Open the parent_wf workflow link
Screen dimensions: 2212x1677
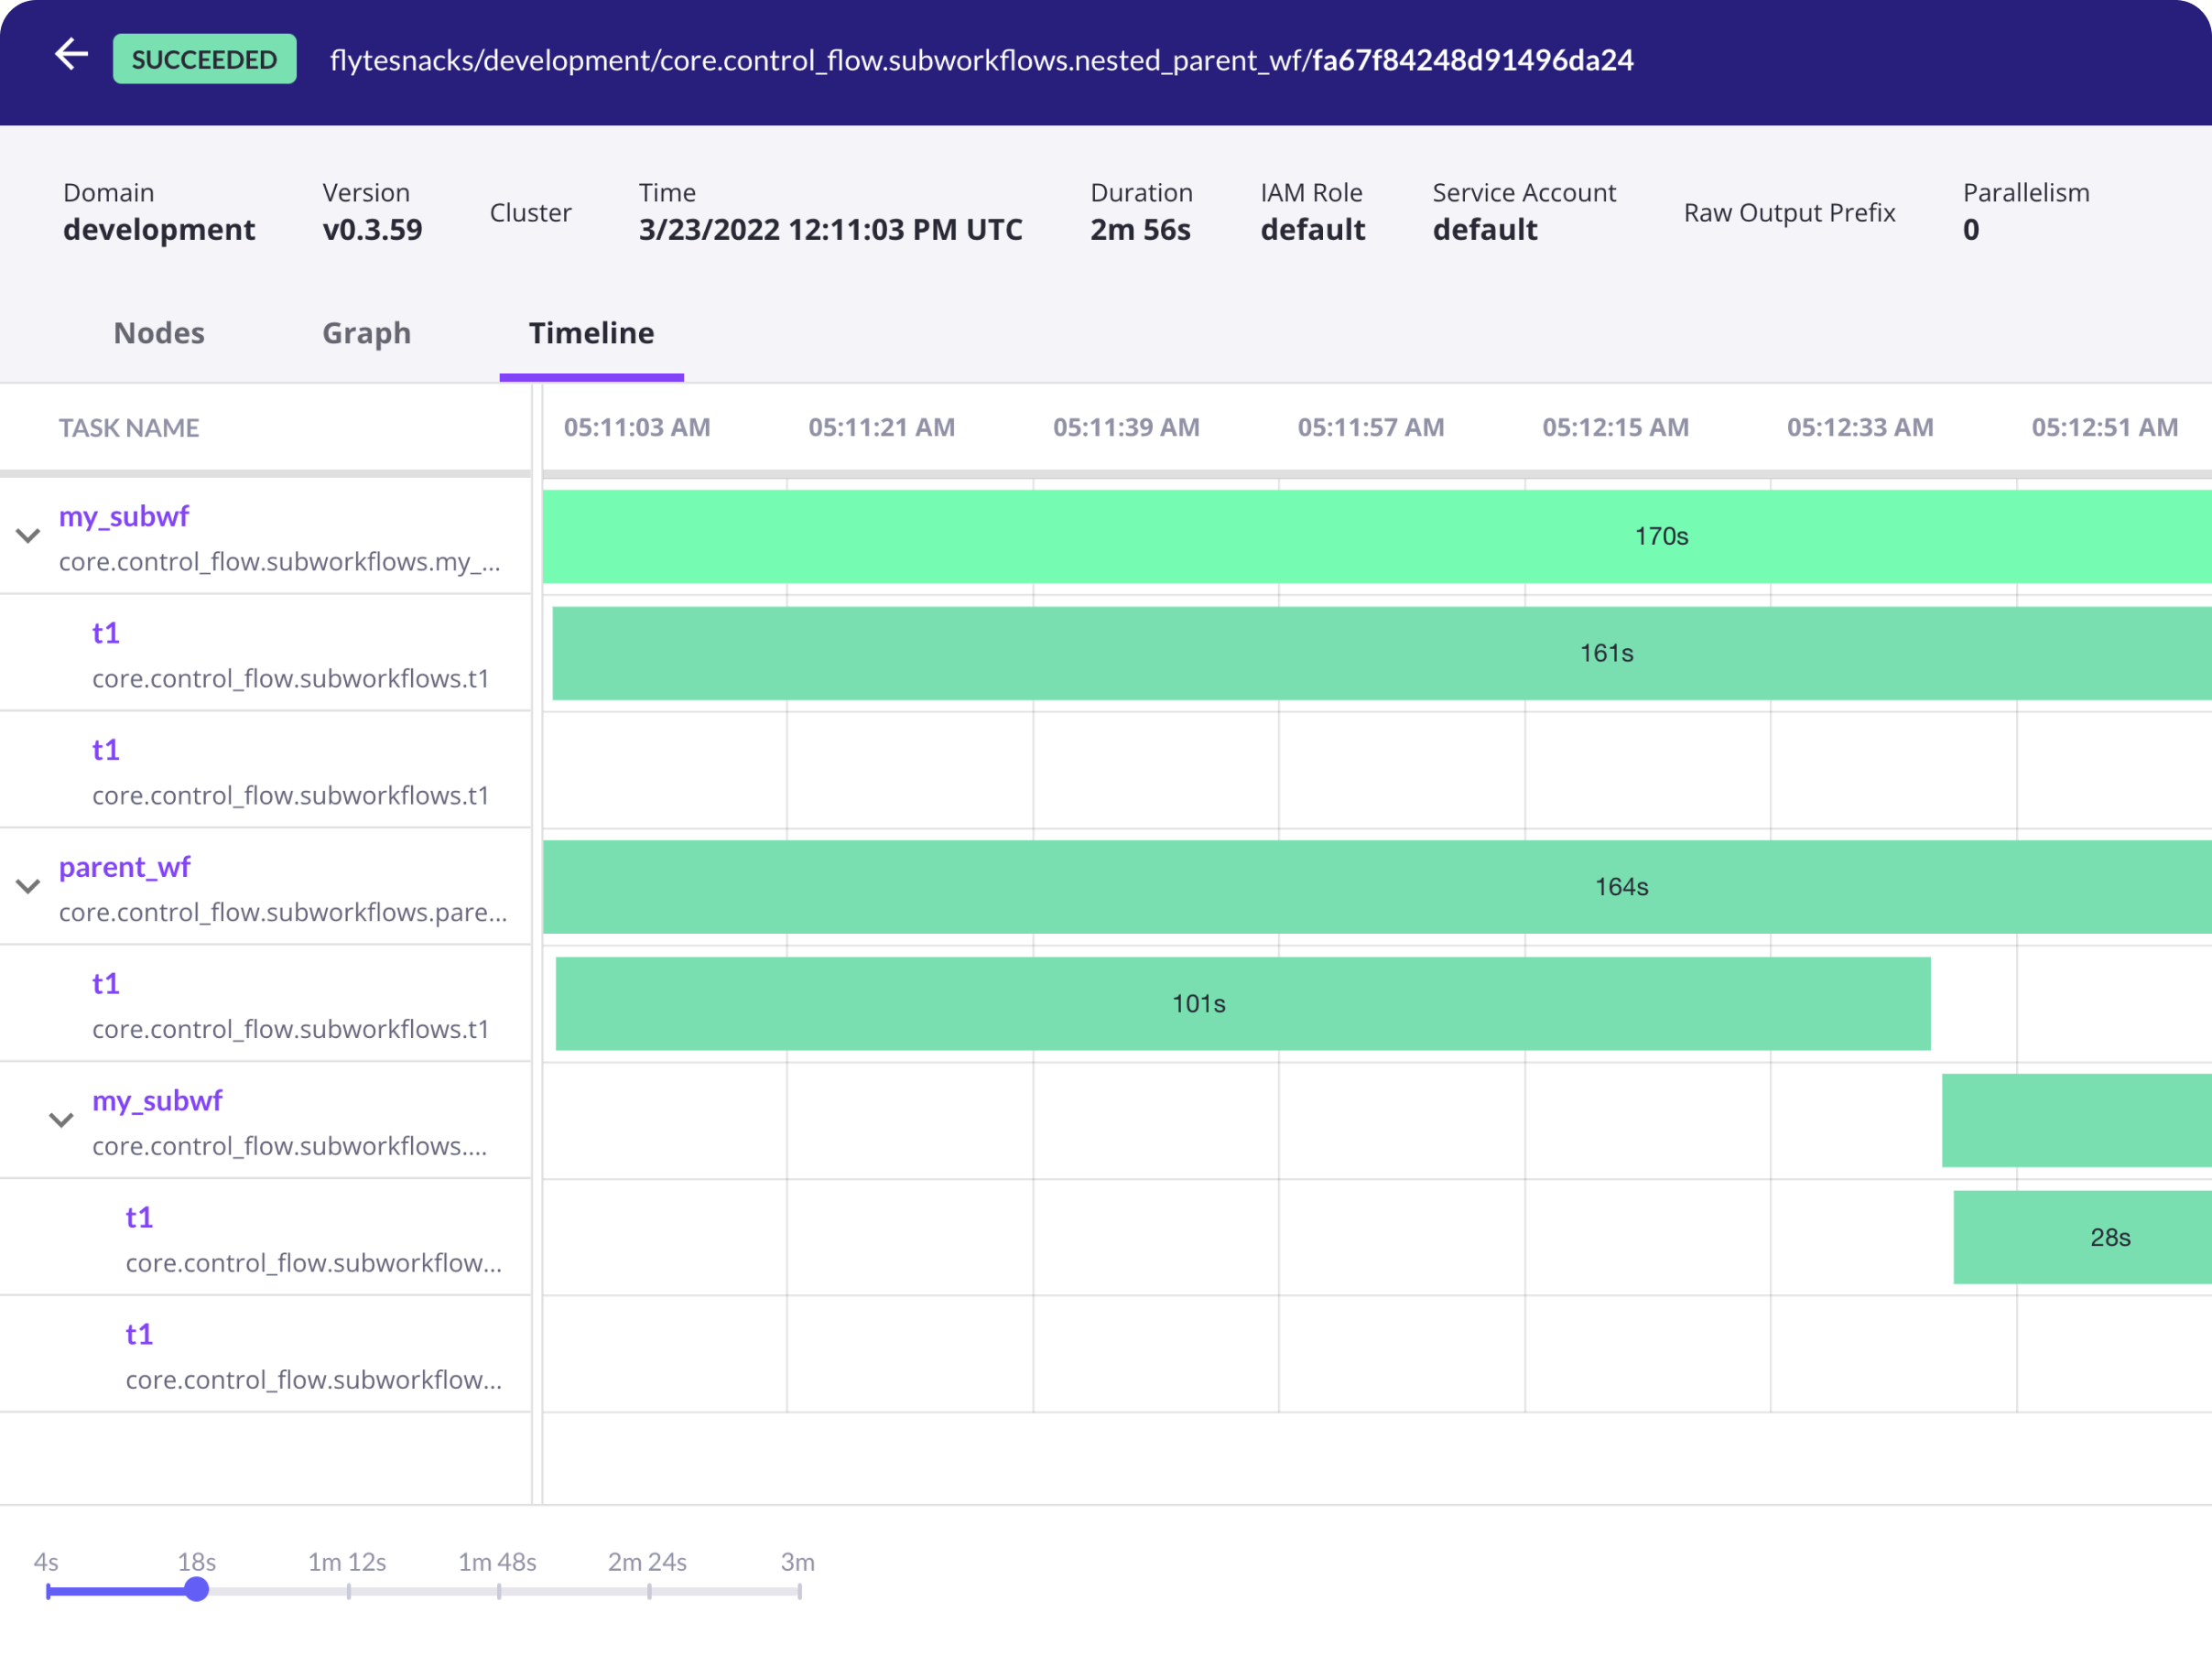(x=125, y=866)
